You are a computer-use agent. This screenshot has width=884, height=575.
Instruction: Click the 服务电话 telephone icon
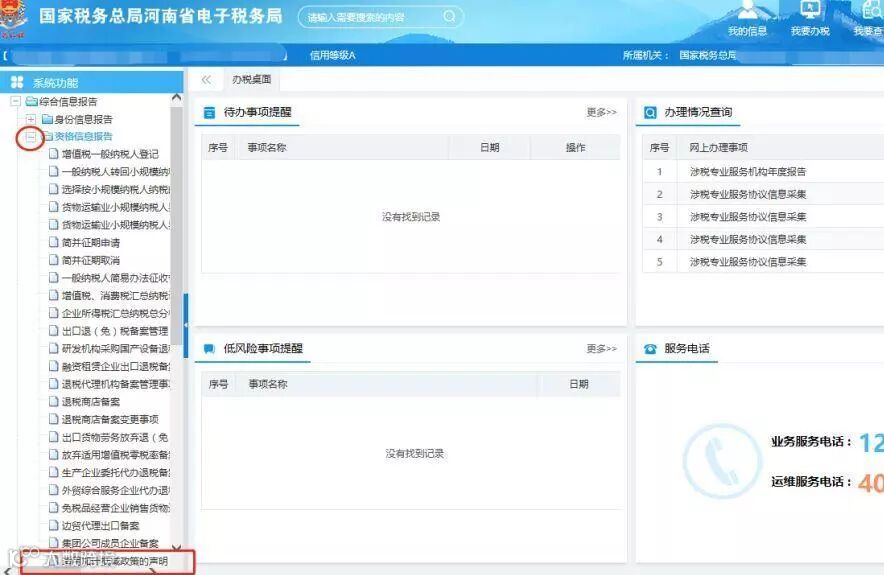click(x=650, y=349)
